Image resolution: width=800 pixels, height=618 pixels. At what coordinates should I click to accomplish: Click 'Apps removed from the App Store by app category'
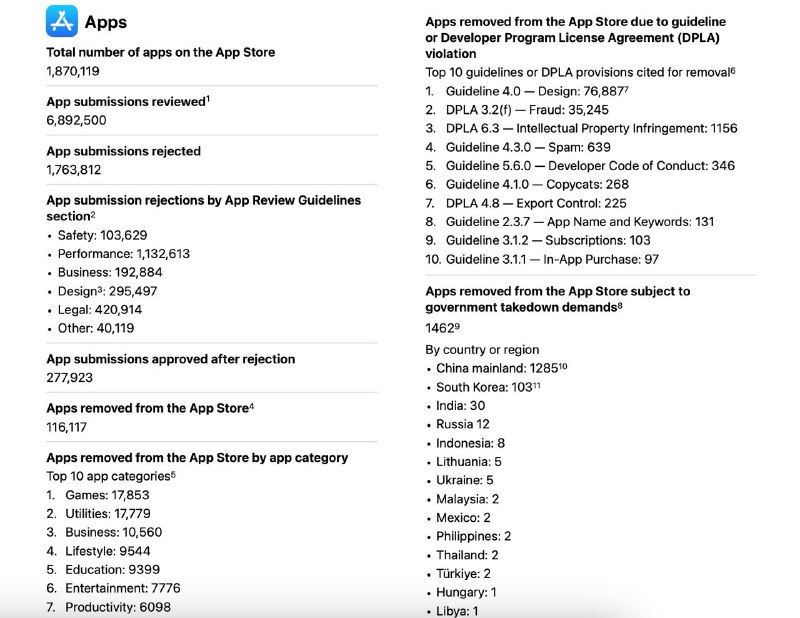pos(197,458)
